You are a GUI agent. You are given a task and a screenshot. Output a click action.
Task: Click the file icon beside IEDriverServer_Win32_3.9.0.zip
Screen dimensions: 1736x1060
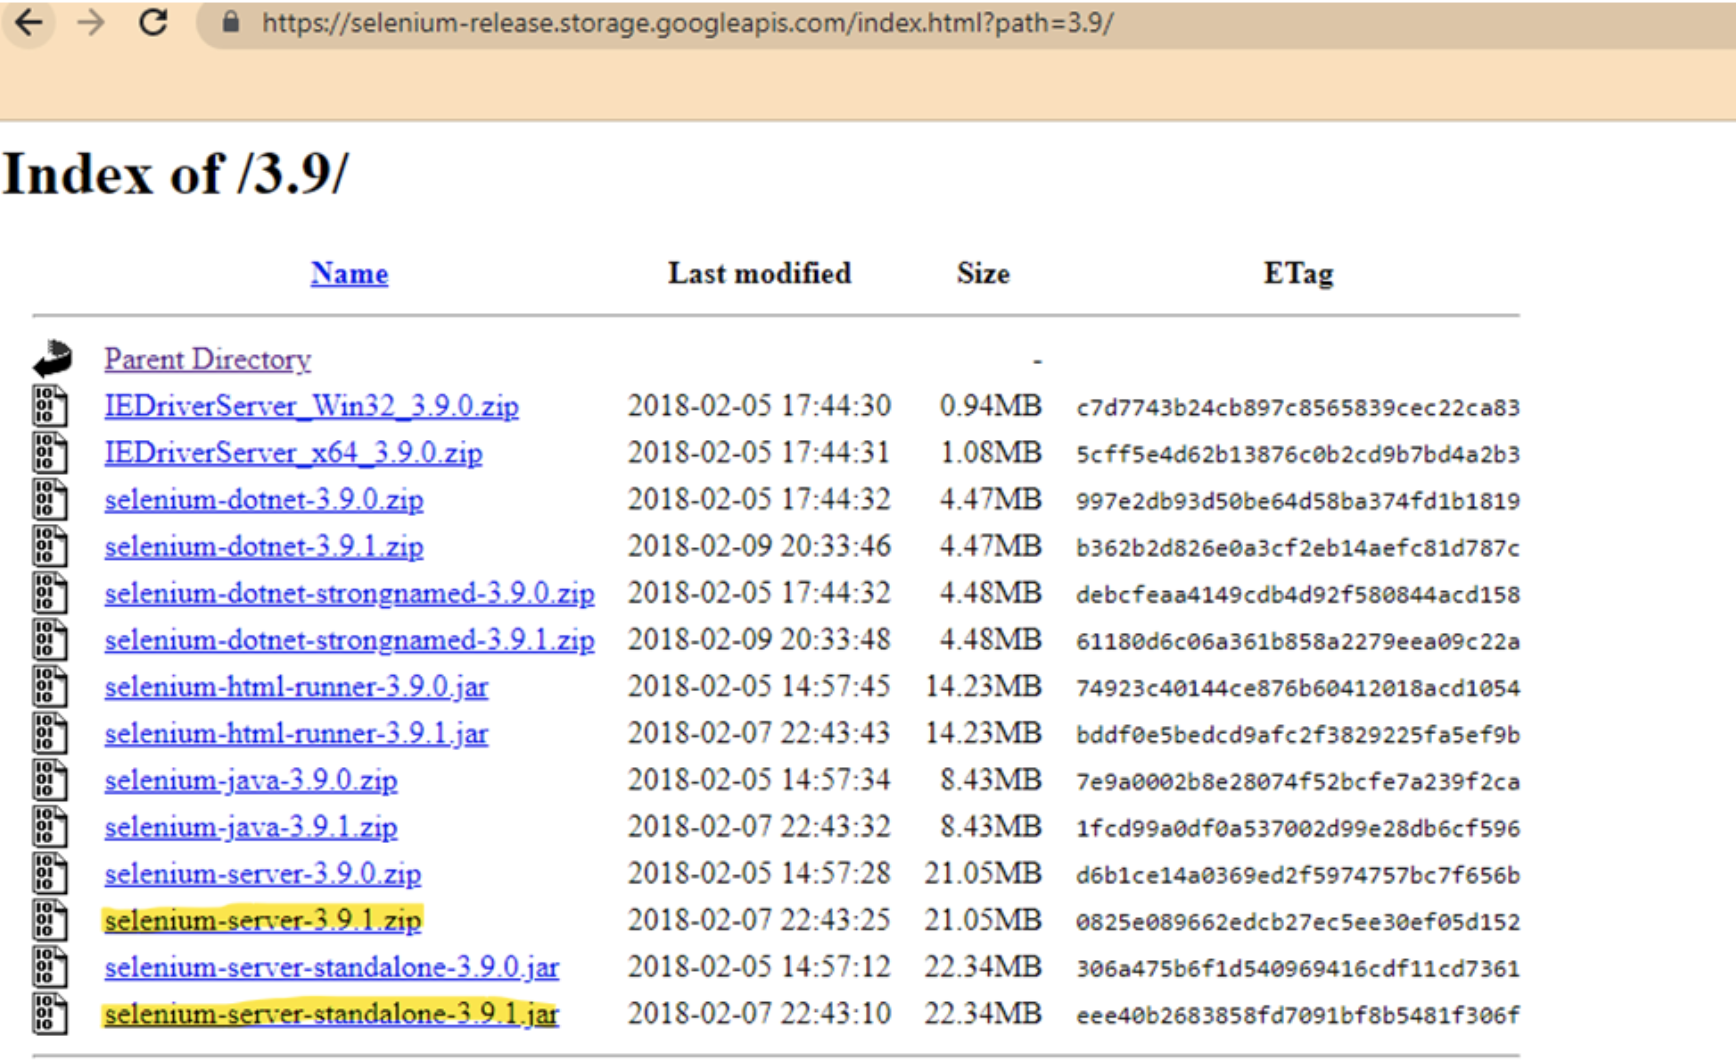pos(48,406)
